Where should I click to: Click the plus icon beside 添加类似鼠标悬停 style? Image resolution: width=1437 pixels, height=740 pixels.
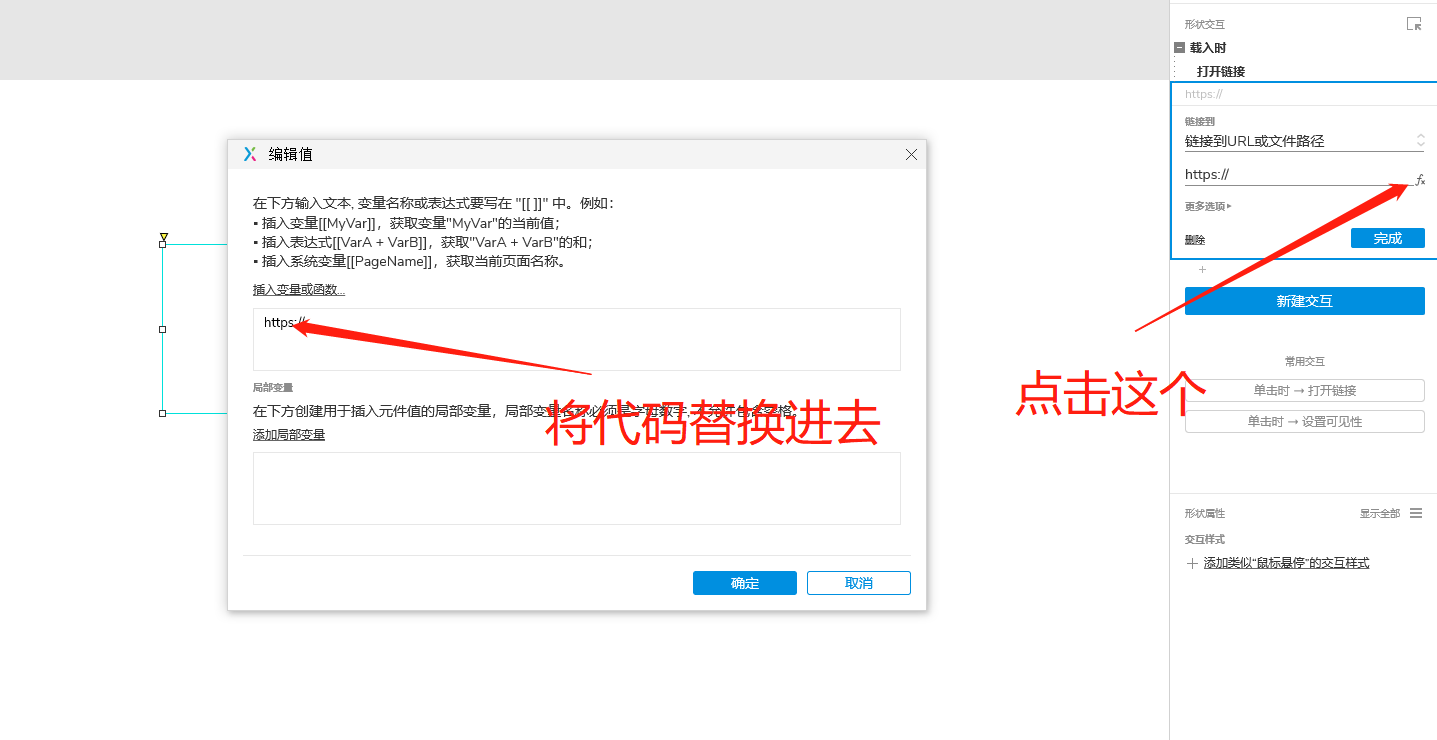(x=1192, y=564)
